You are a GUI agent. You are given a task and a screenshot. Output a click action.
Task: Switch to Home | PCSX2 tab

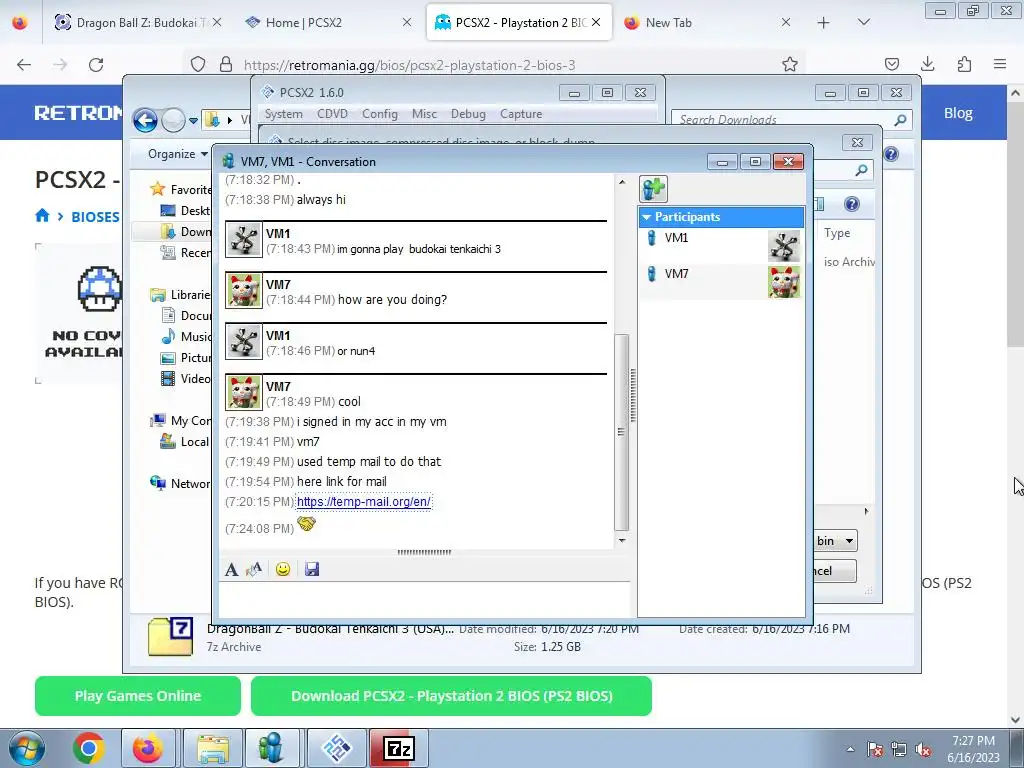click(328, 22)
